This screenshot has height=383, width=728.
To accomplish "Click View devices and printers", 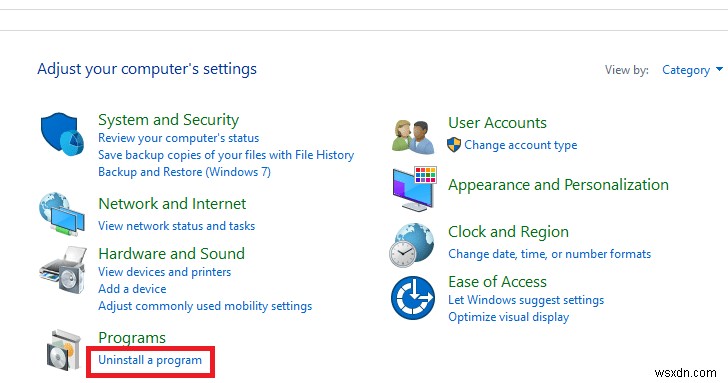I will click(164, 272).
